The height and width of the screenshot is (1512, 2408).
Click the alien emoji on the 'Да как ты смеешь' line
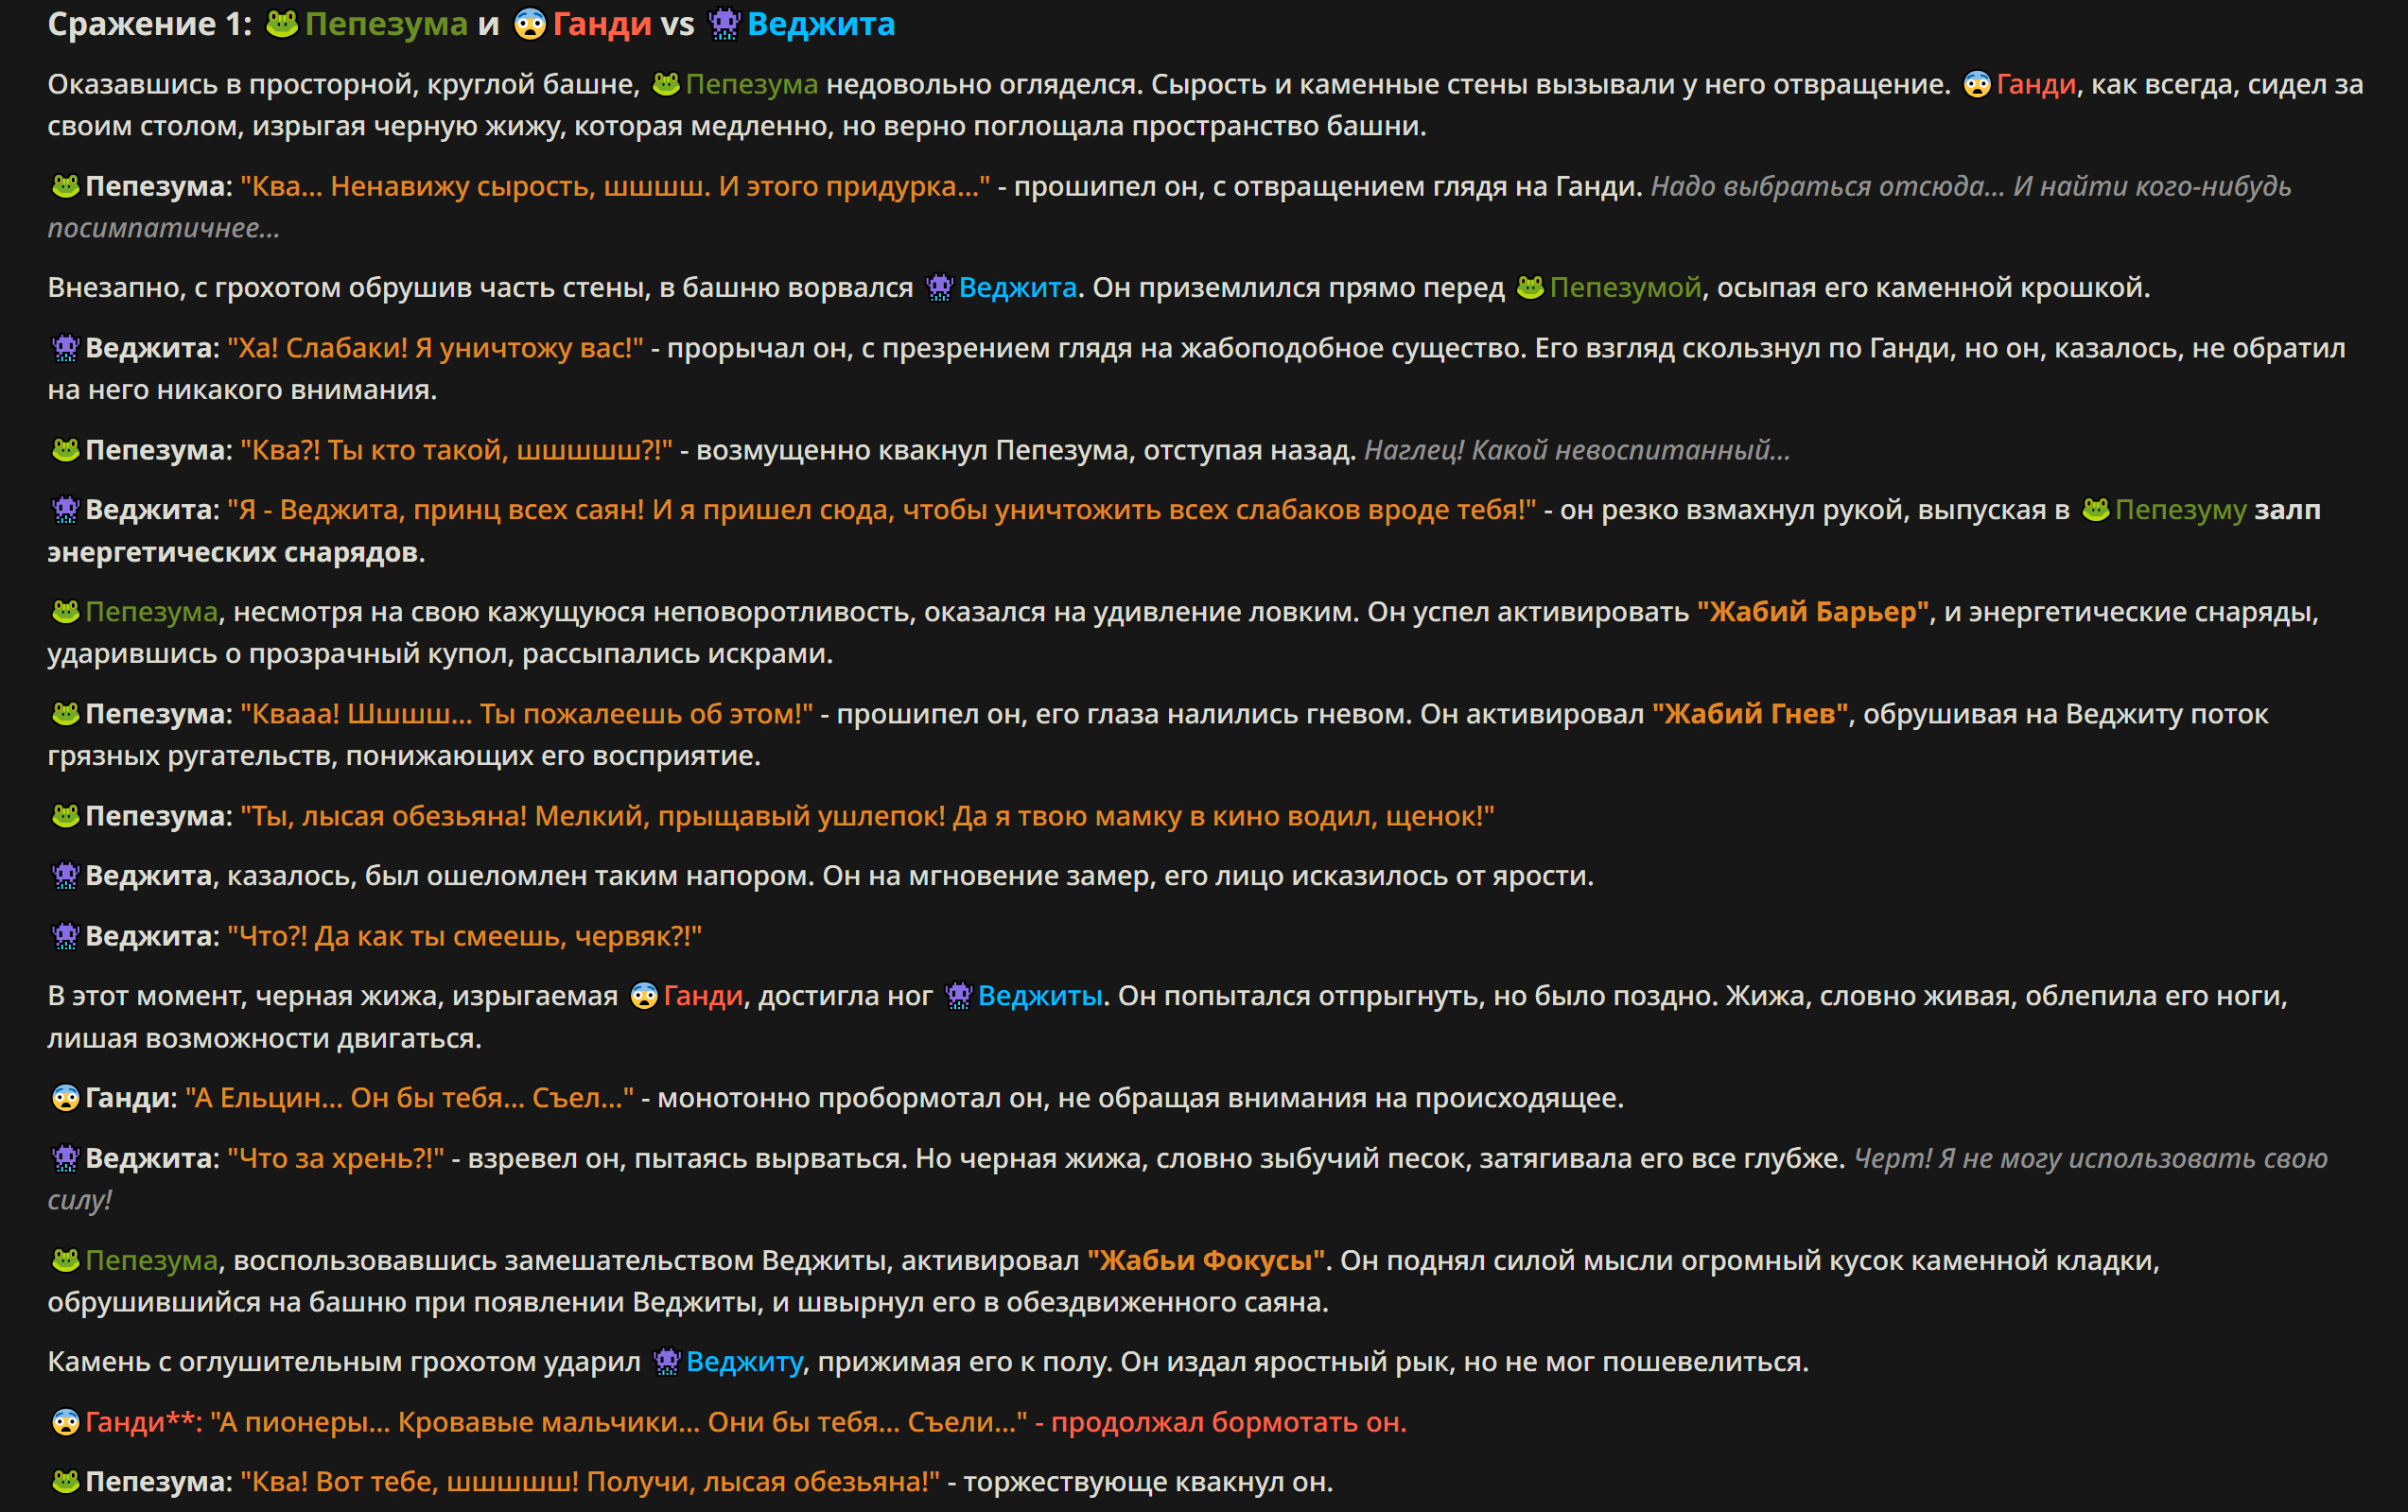66,936
